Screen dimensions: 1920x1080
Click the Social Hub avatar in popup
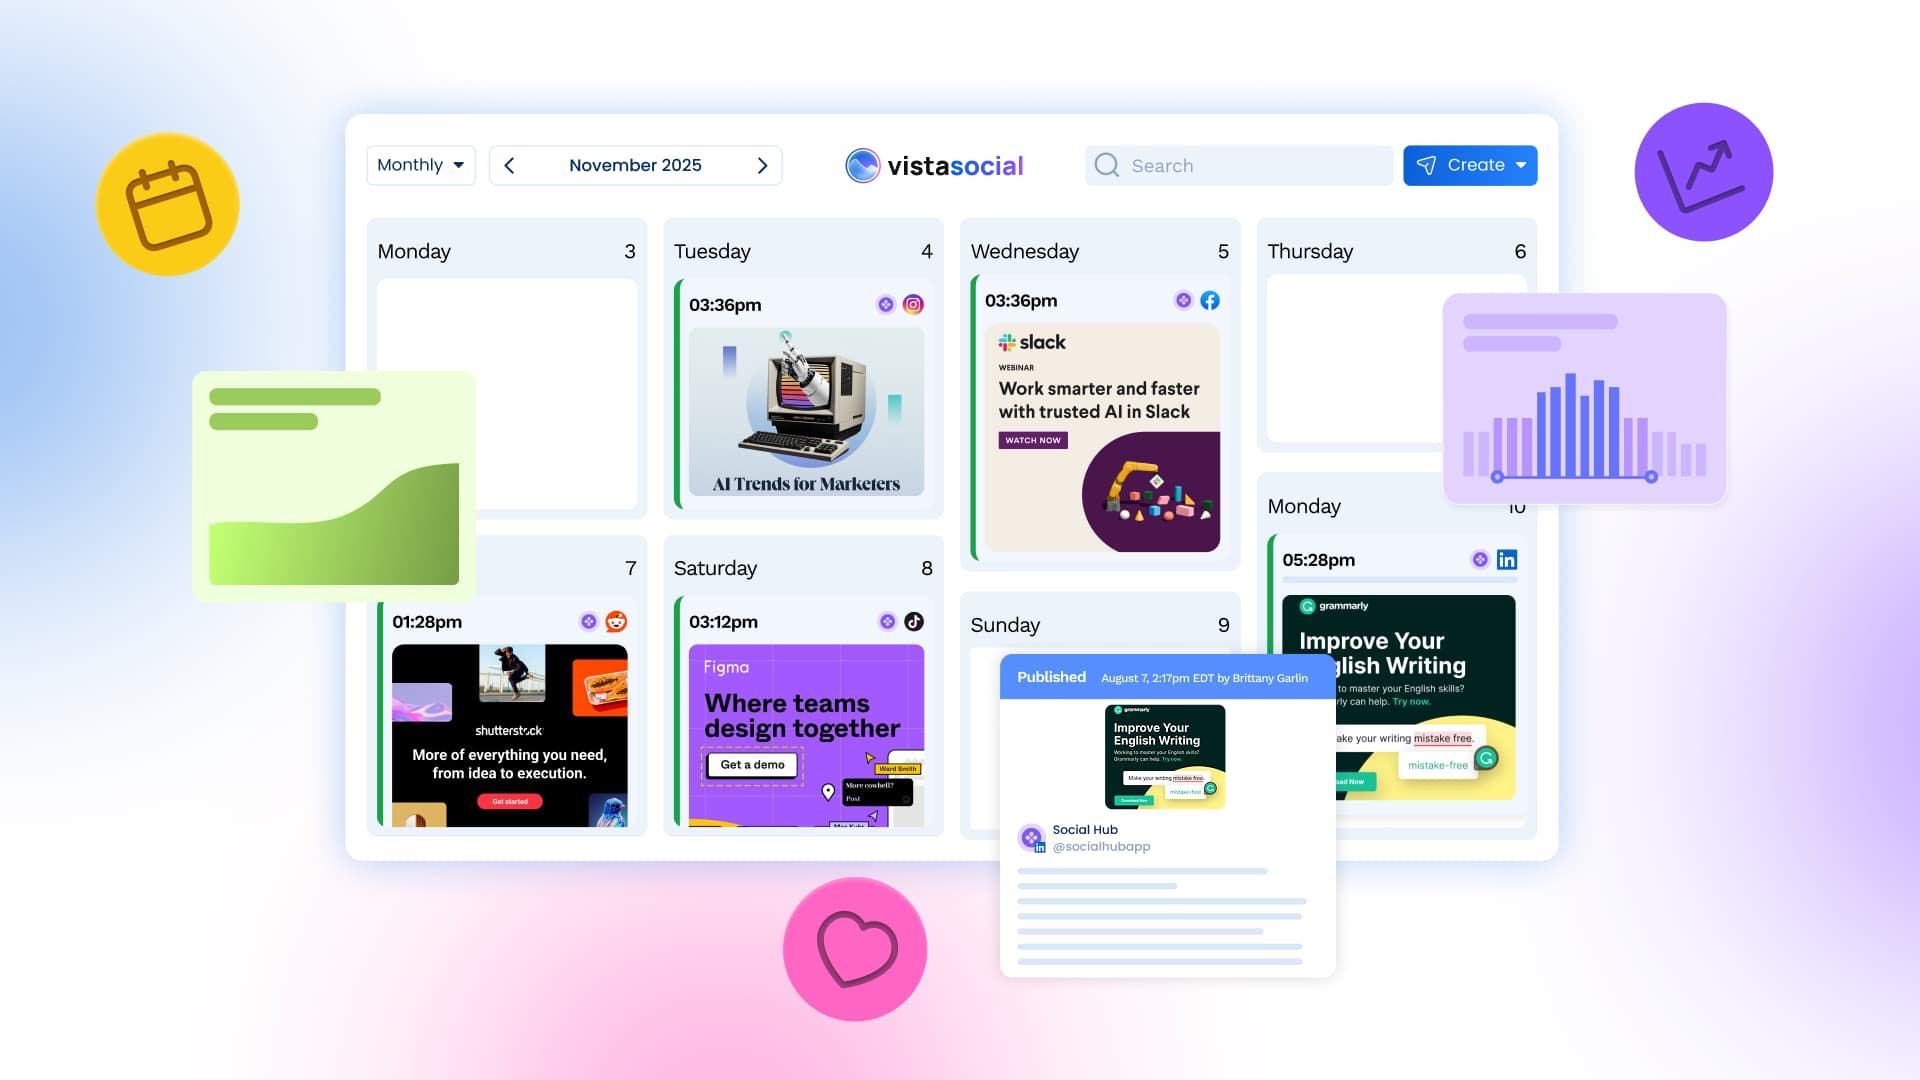pyautogui.click(x=1031, y=837)
